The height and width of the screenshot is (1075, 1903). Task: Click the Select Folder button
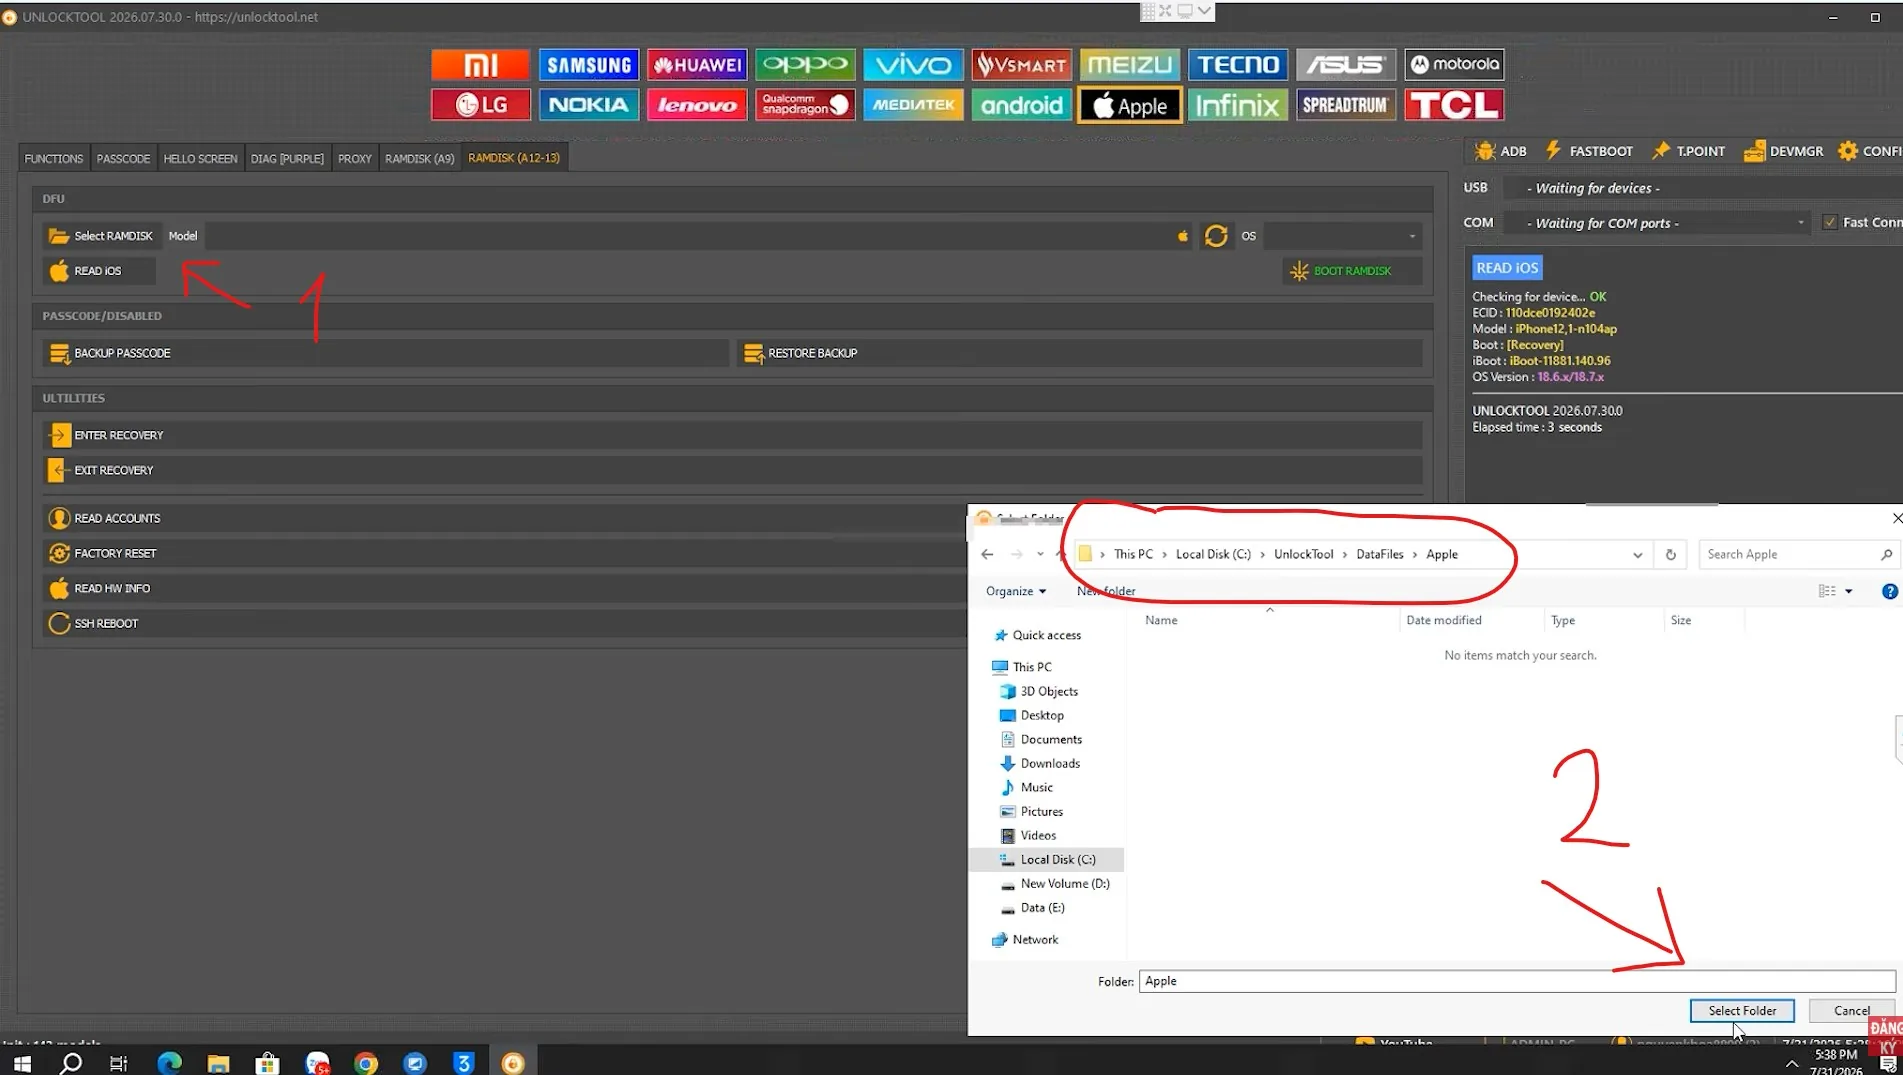coord(1742,1010)
